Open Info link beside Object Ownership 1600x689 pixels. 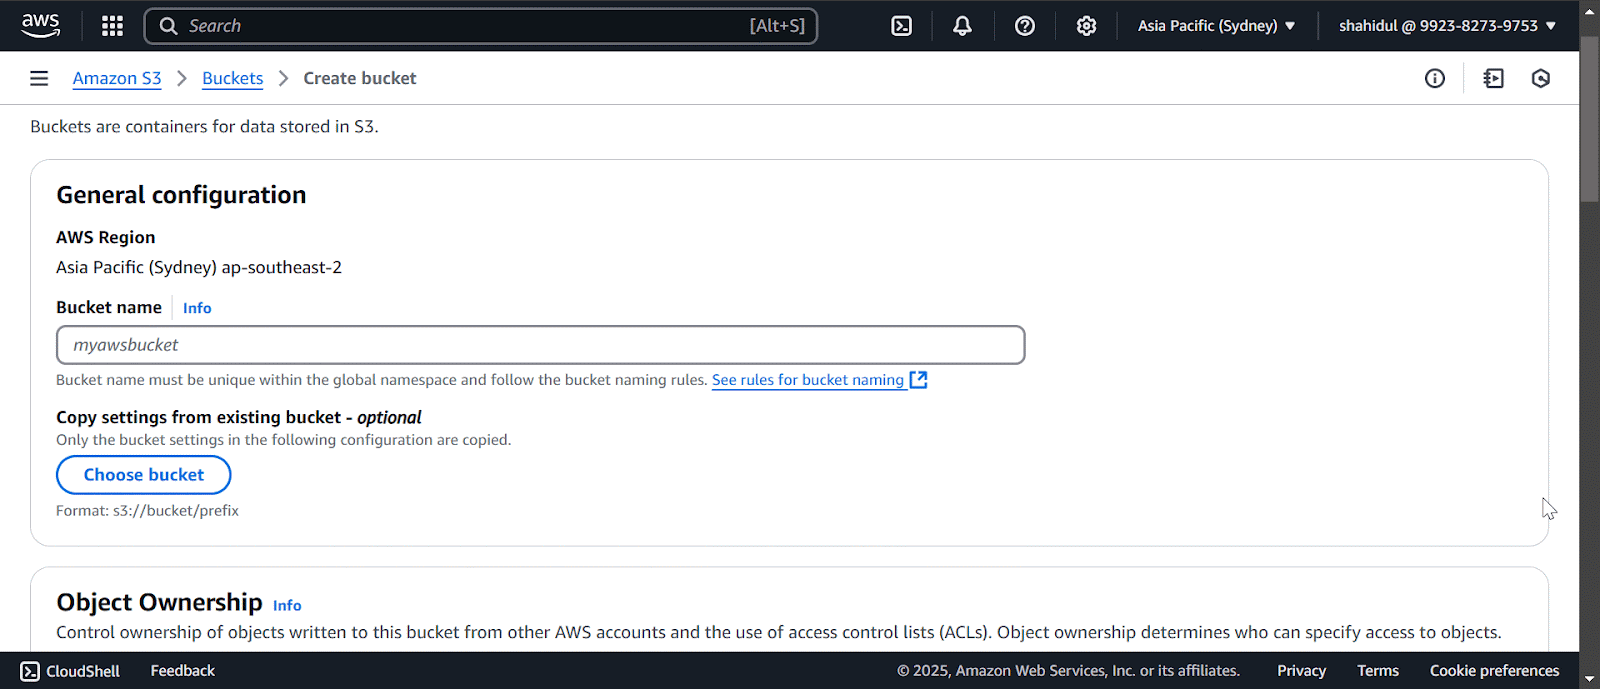287,605
